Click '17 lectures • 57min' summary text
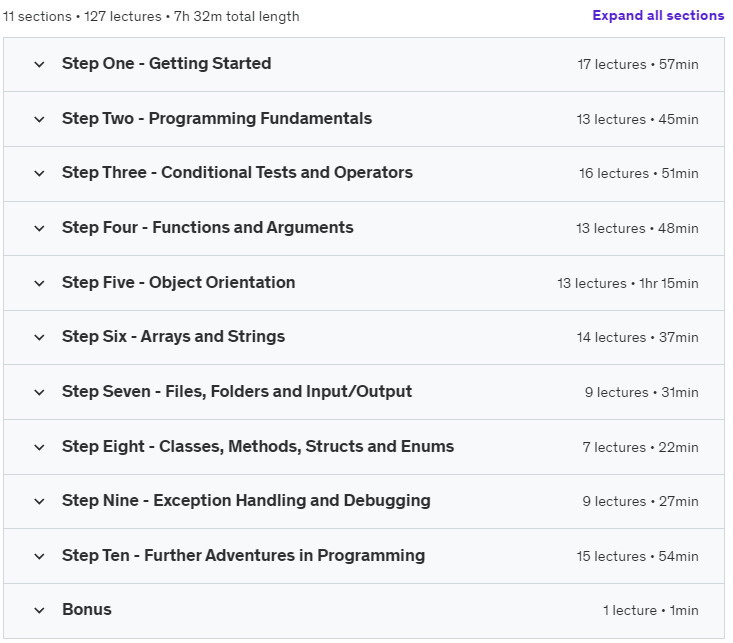The width and height of the screenshot is (733, 643). pos(638,65)
